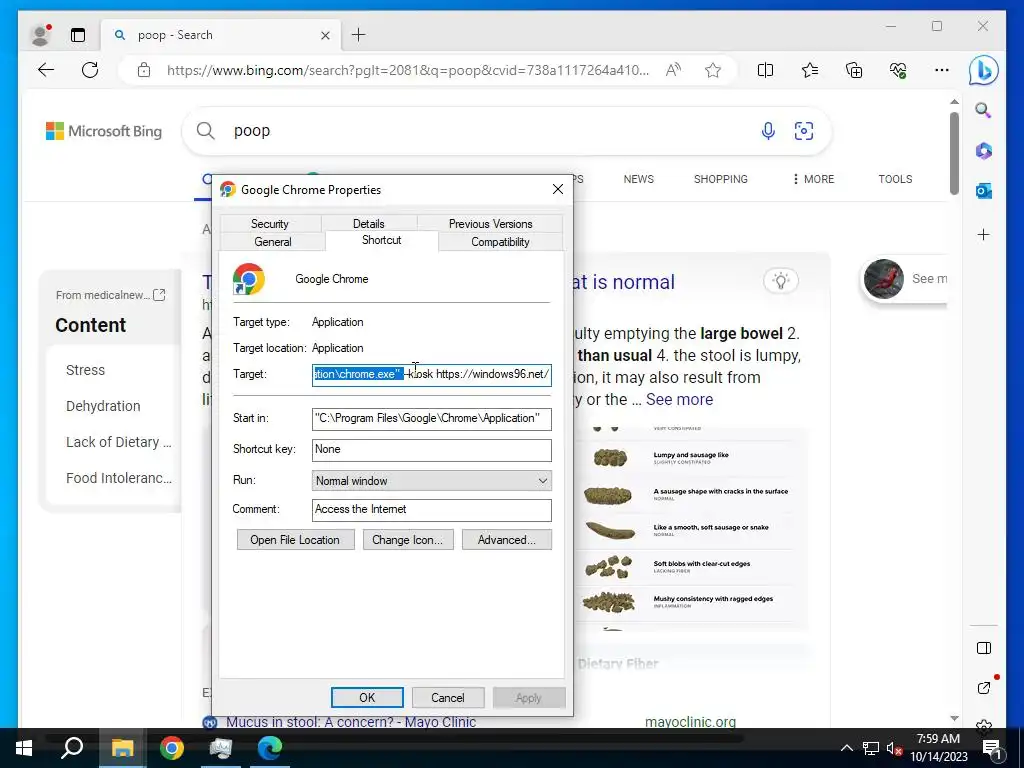Select Dehydration in the Content list
1024x768 pixels.
[103, 406]
